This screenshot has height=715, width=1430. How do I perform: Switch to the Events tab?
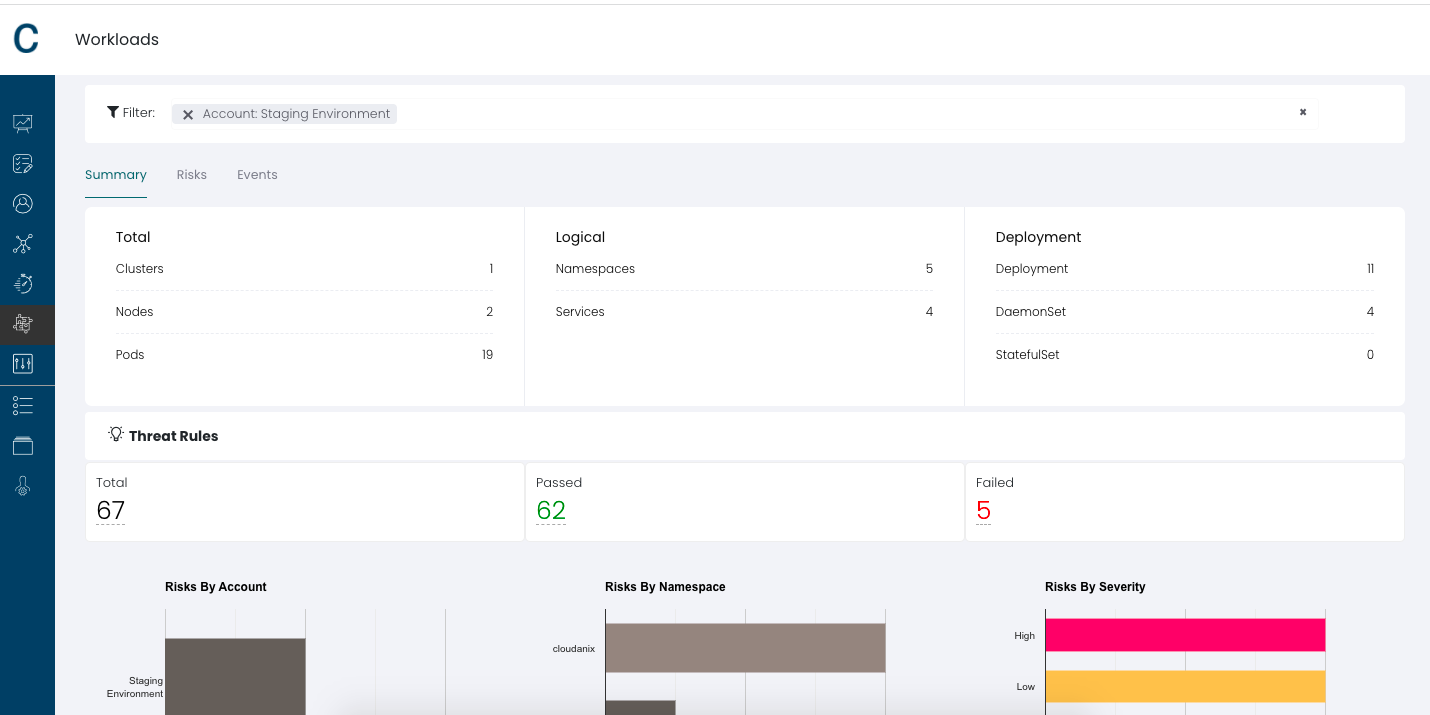pos(257,175)
